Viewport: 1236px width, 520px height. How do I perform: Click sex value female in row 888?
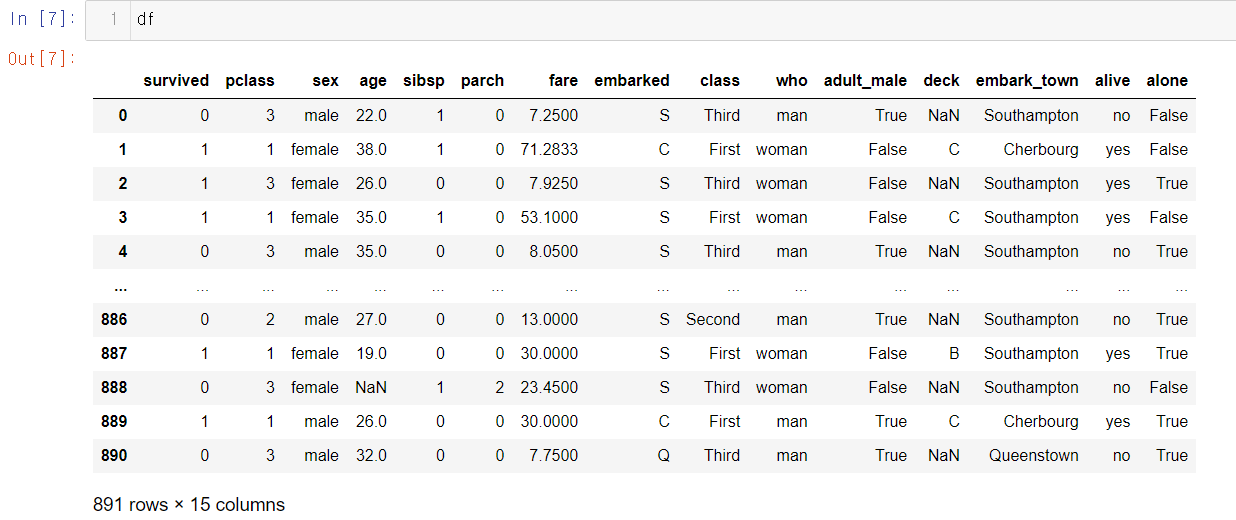[x=315, y=387]
